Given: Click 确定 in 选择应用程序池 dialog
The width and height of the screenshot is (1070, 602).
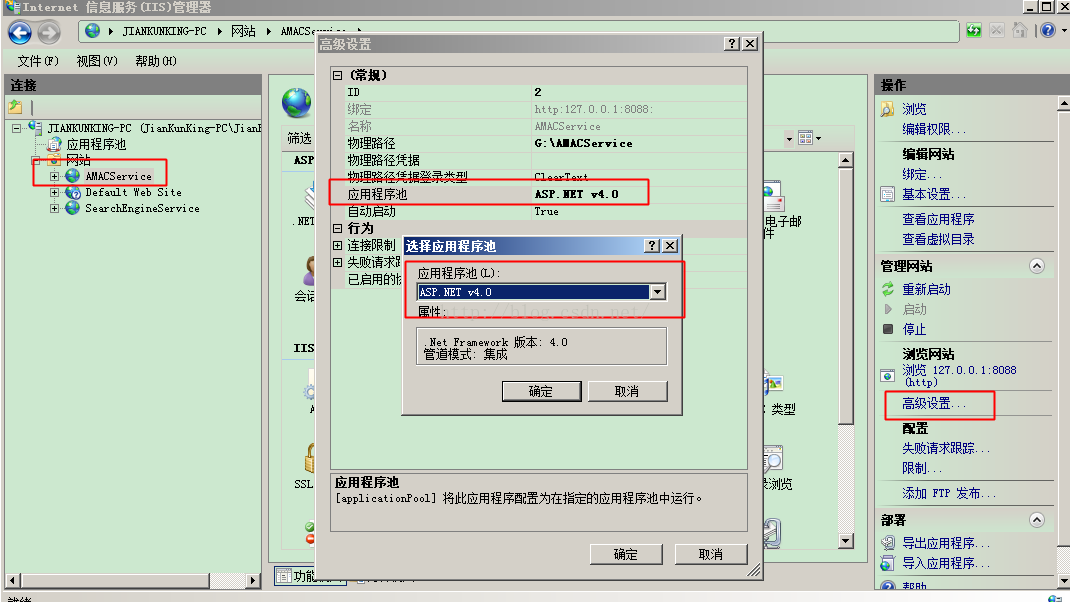Looking at the screenshot, I should pyautogui.click(x=541, y=391).
